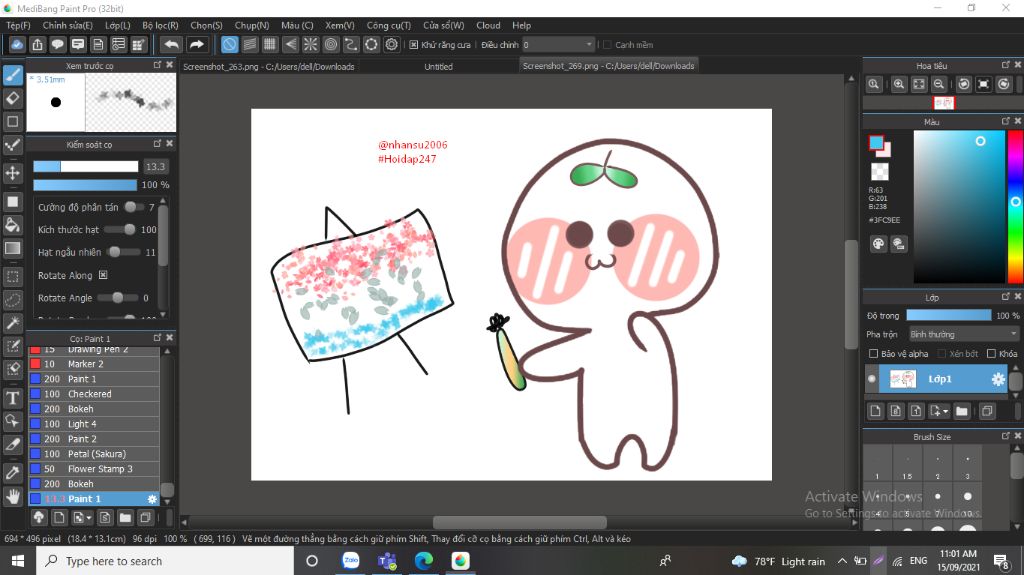Image resolution: width=1024 pixels, height=575 pixels.
Task: Select Light 4 brush
Action: tap(94, 424)
